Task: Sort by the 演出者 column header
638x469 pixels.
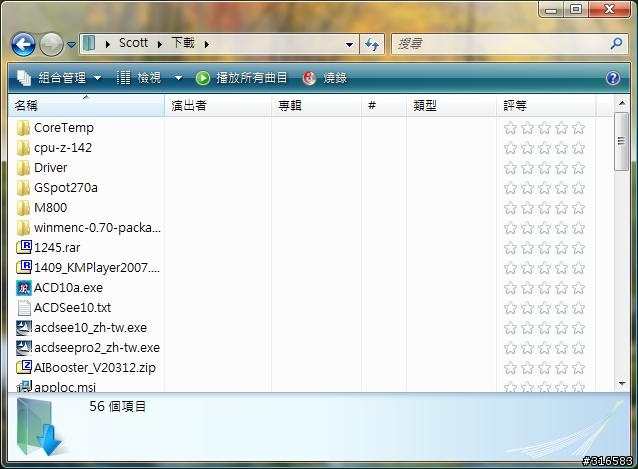Action: pyautogui.click(x=218, y=106)
